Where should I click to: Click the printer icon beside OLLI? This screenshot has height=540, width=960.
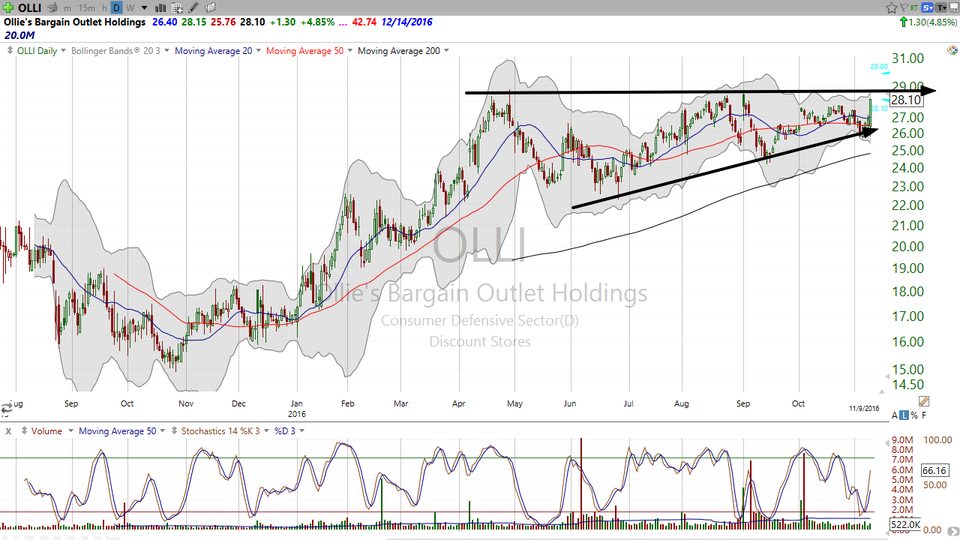[x=53, y=8]
